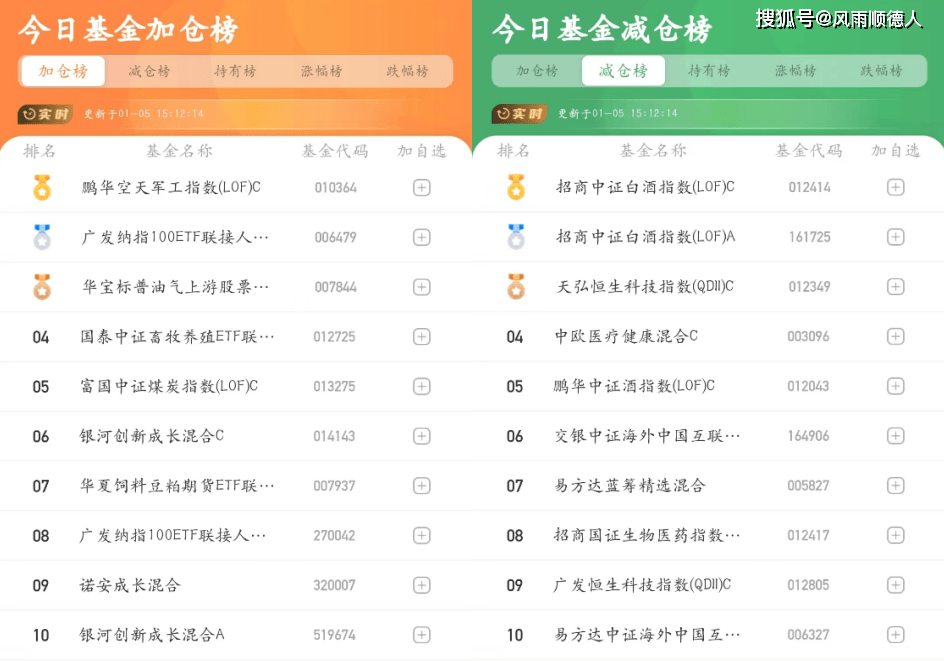
Task: Click the orange 实时 badge on left panel
Action: [45, 114]
